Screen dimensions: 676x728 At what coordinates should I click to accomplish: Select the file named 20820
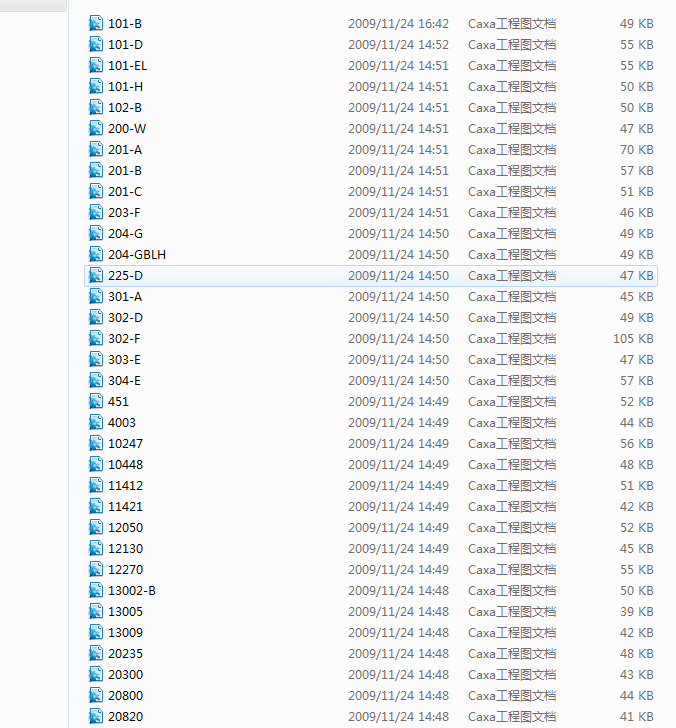point(125,716)
